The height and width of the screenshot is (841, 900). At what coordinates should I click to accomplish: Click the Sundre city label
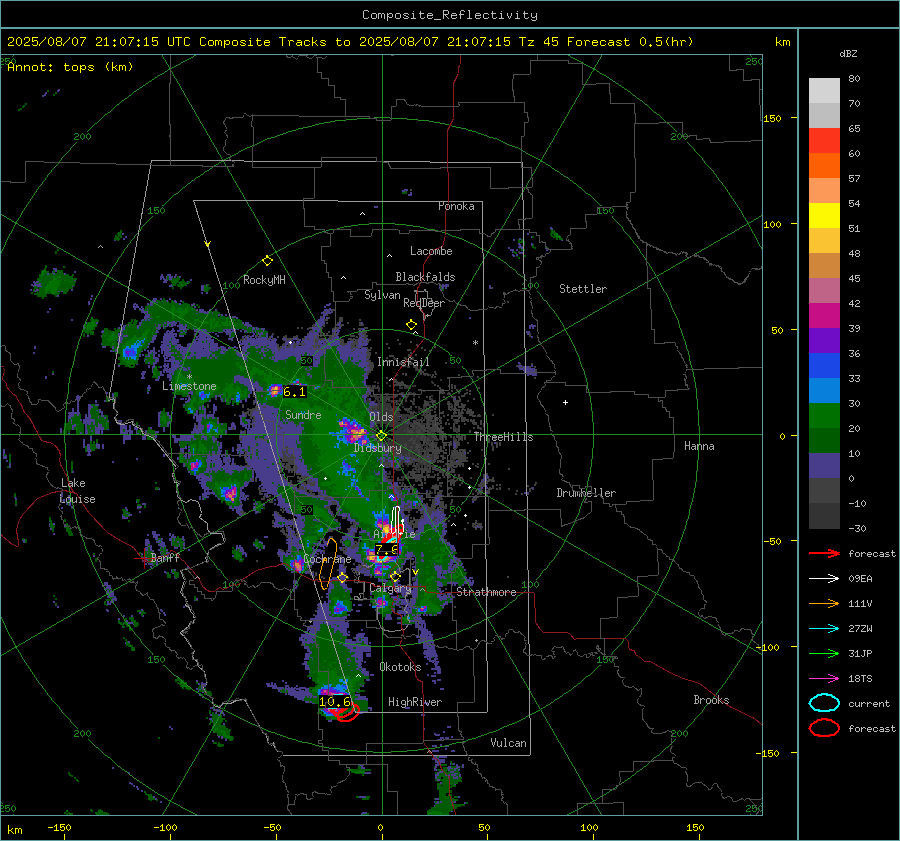click(x=303, y=415)
